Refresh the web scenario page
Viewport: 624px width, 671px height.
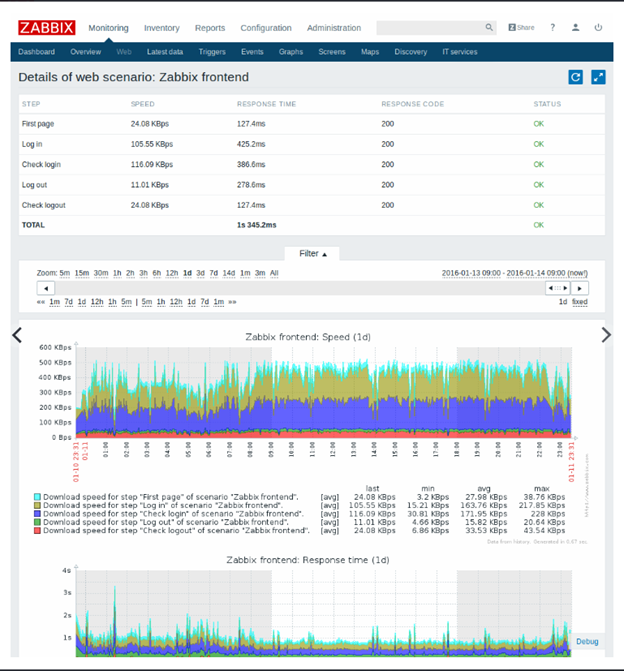(x=576, y=77)
